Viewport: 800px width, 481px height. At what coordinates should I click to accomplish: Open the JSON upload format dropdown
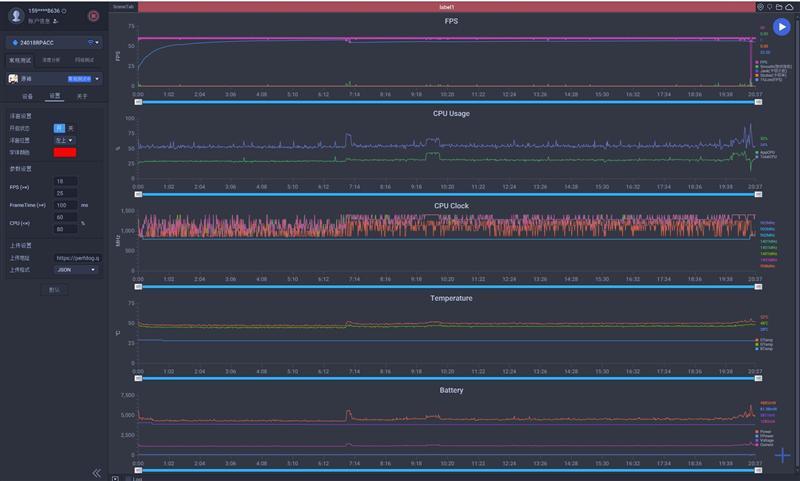tap(76, 269)
